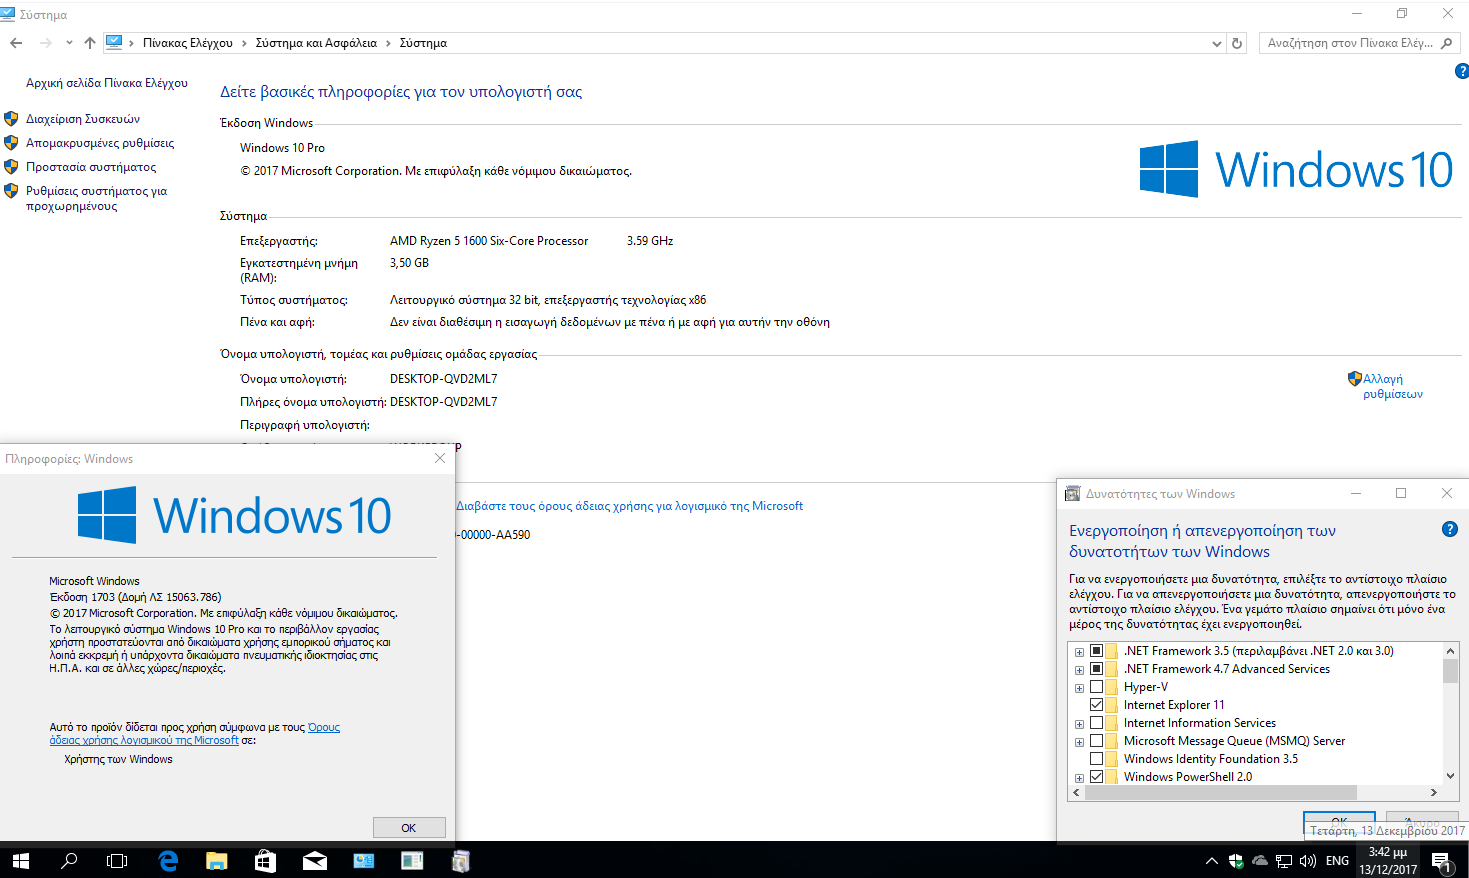Click license terms link in About Windows

pos(195,734)
